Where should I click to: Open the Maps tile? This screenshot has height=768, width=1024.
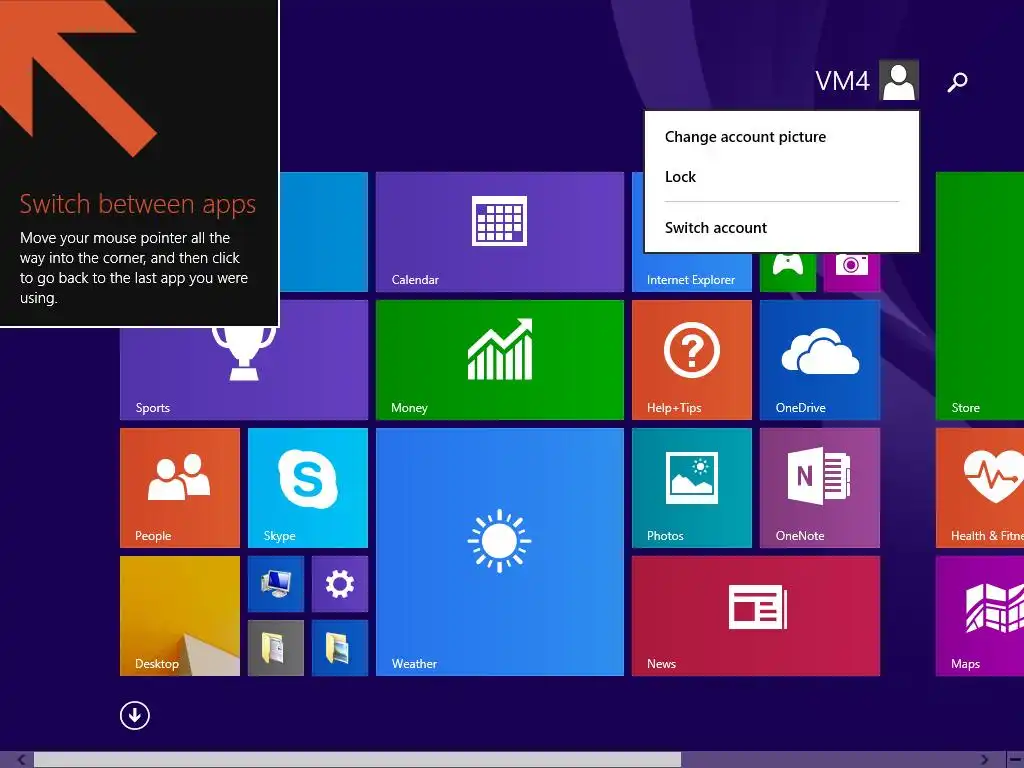[980, 616]
